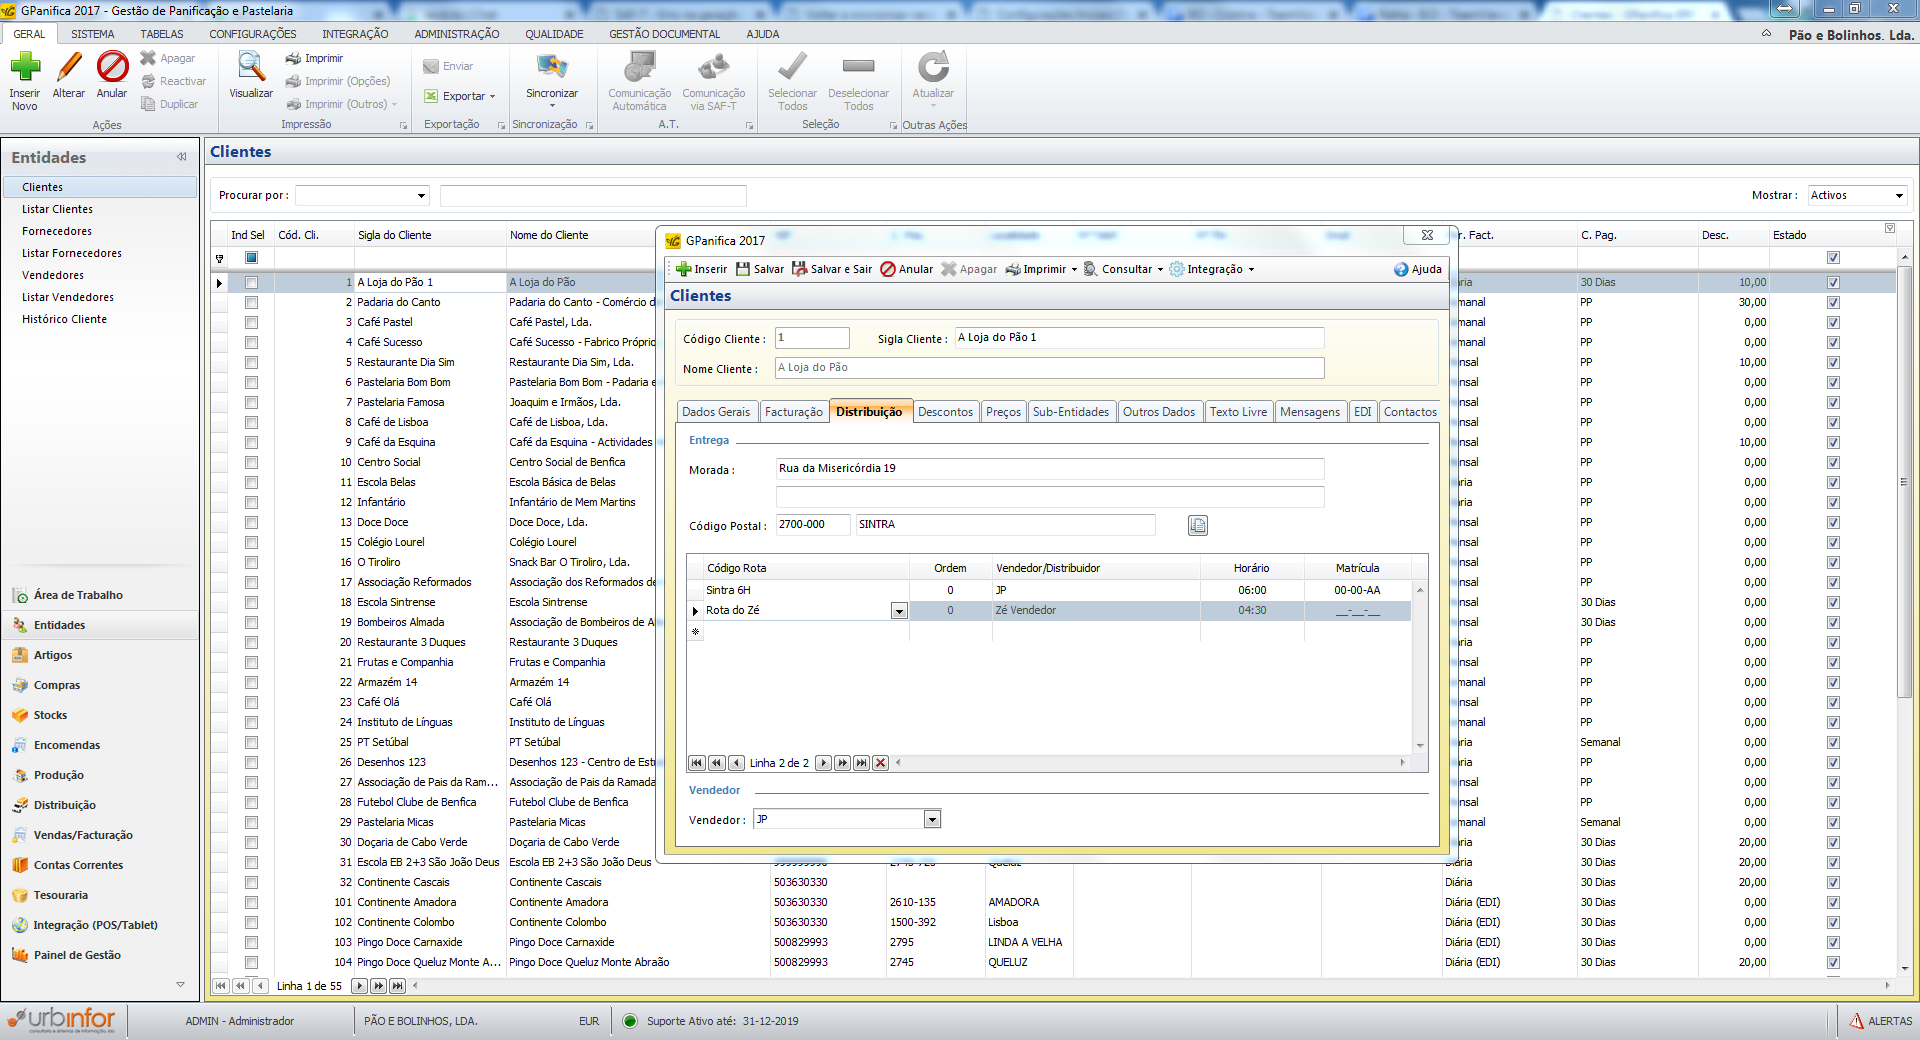The height and width of the screenshot is (1040, 1920).
Task: Click the Sincronizar ribbon icon
Action: [x=552, y=68]
